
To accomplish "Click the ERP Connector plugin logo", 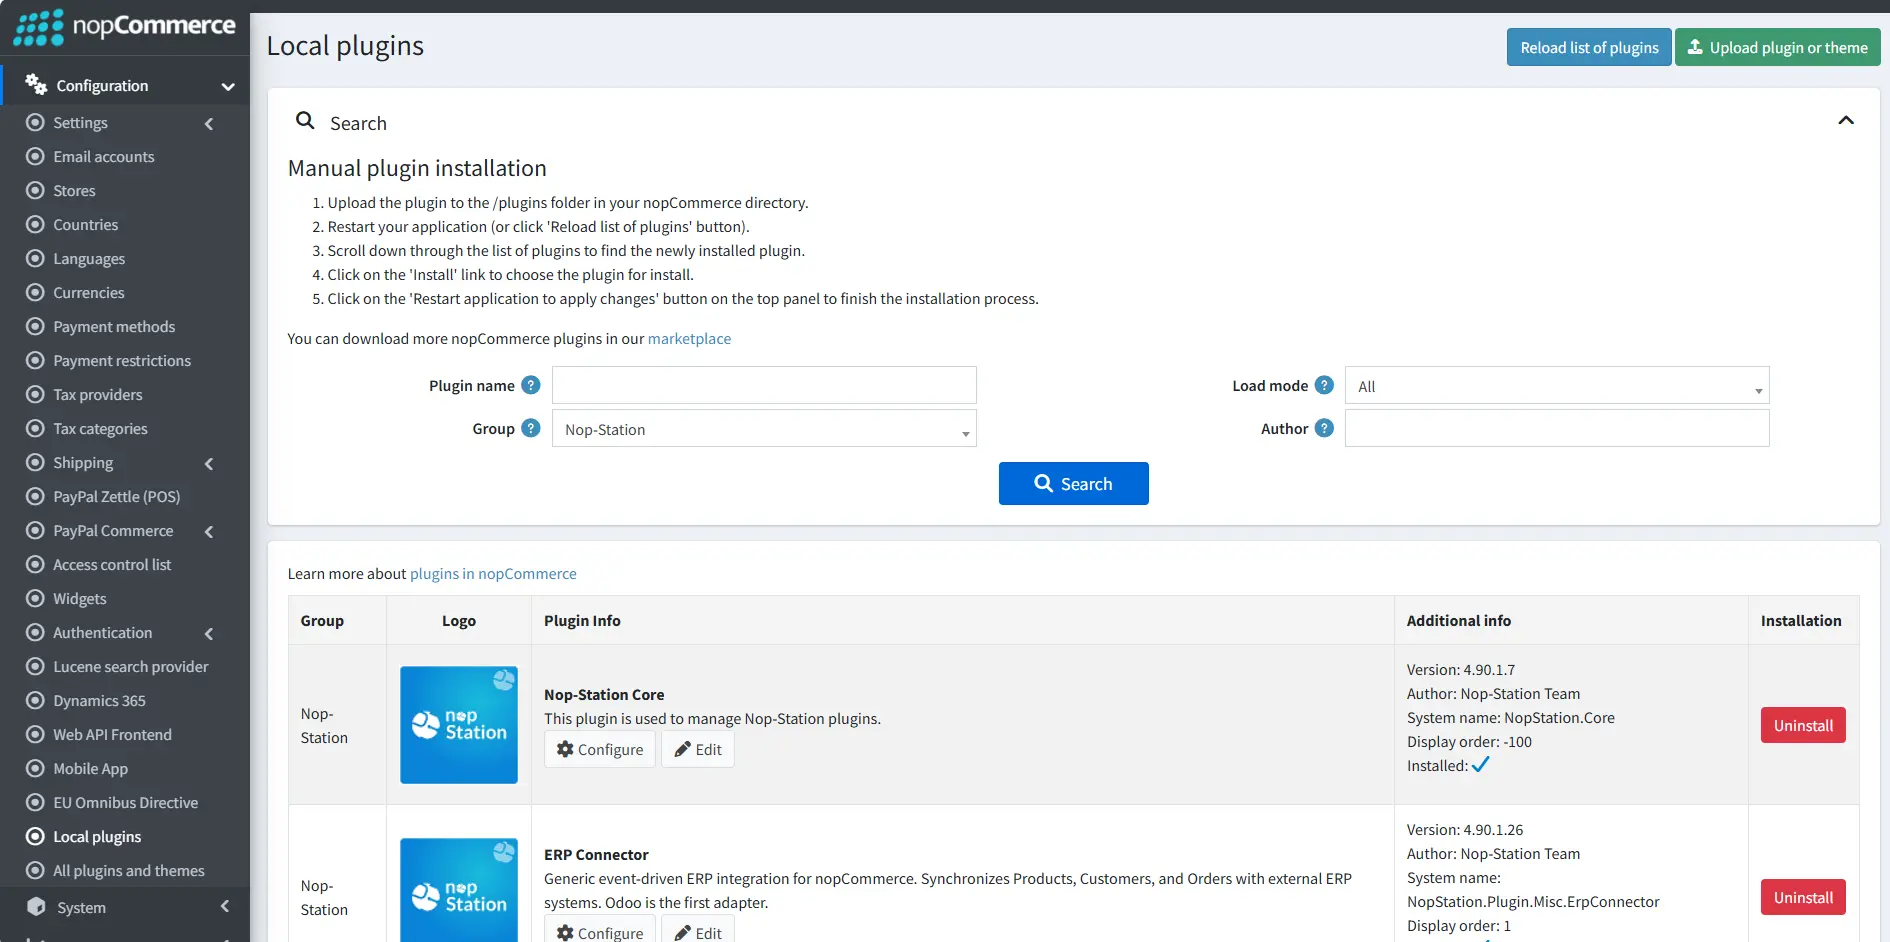I will pyautogui.click(x=459, y=890).
